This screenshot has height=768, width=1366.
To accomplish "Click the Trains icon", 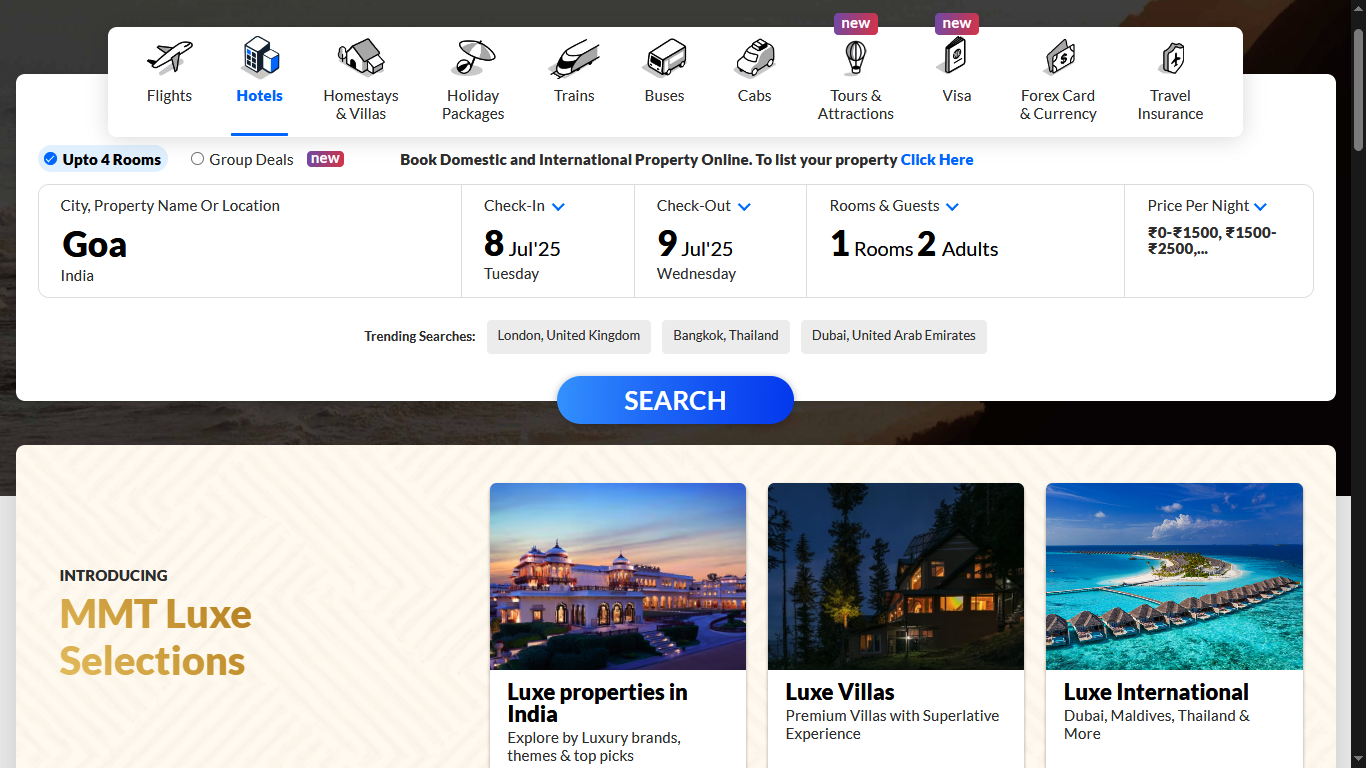I will coord(574,58).
